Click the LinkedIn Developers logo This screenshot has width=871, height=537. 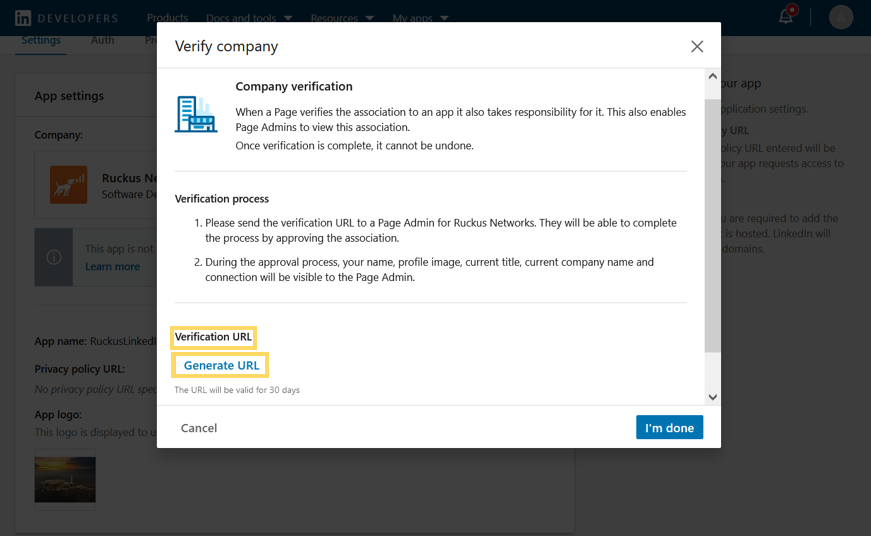pyautogui.click(x=67, y=18)
